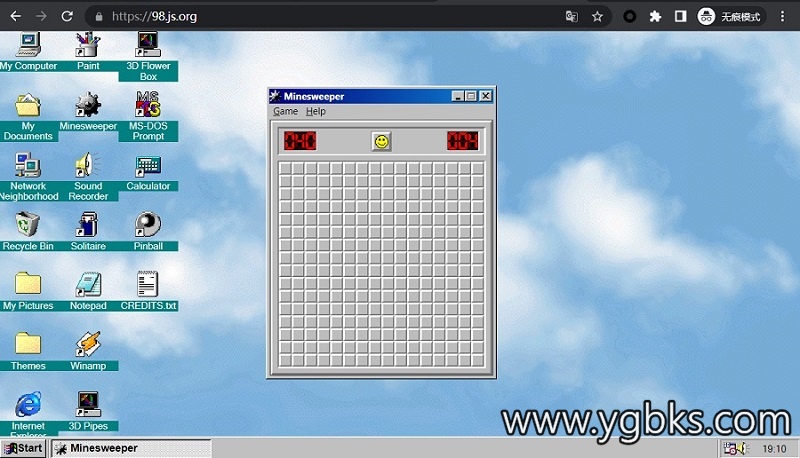
Task: Reload the browser page
Action: click(x=67, y=16)
